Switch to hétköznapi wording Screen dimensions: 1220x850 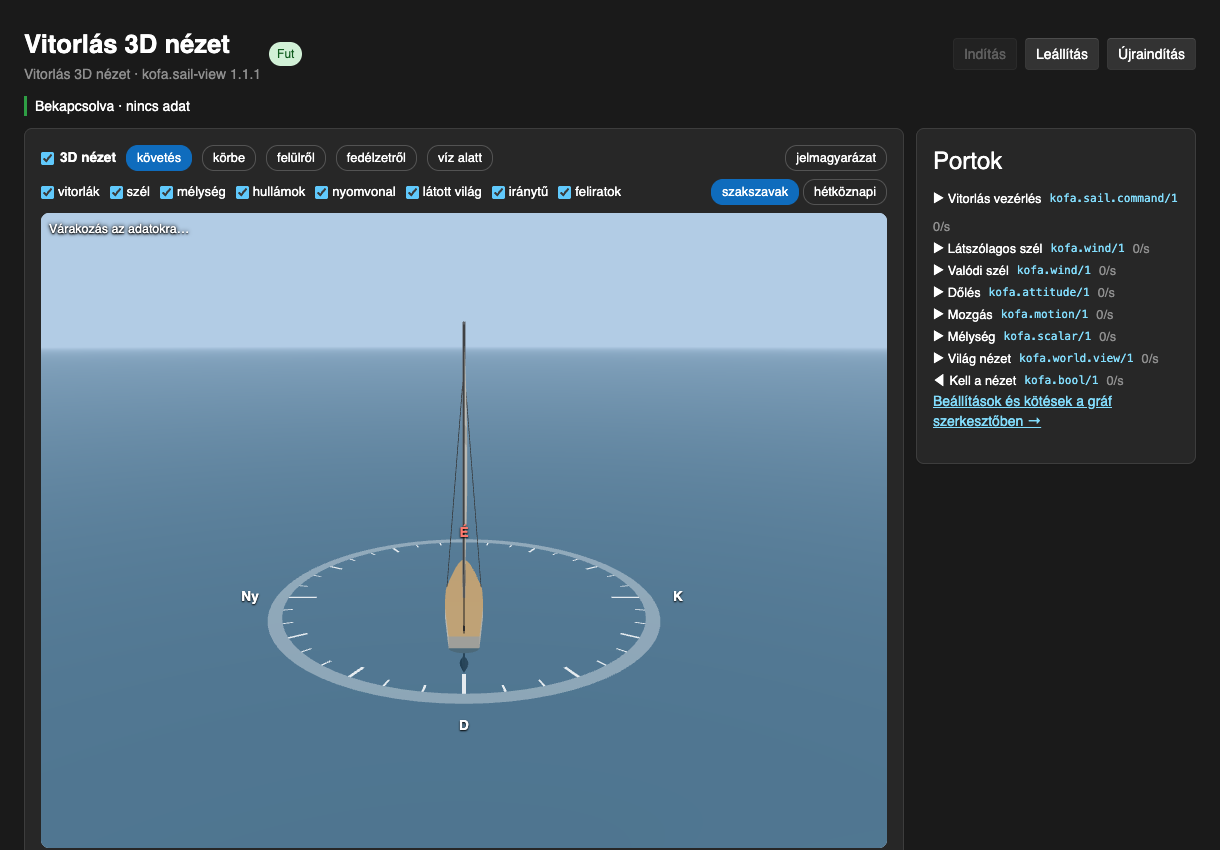(x=845, y=192)
